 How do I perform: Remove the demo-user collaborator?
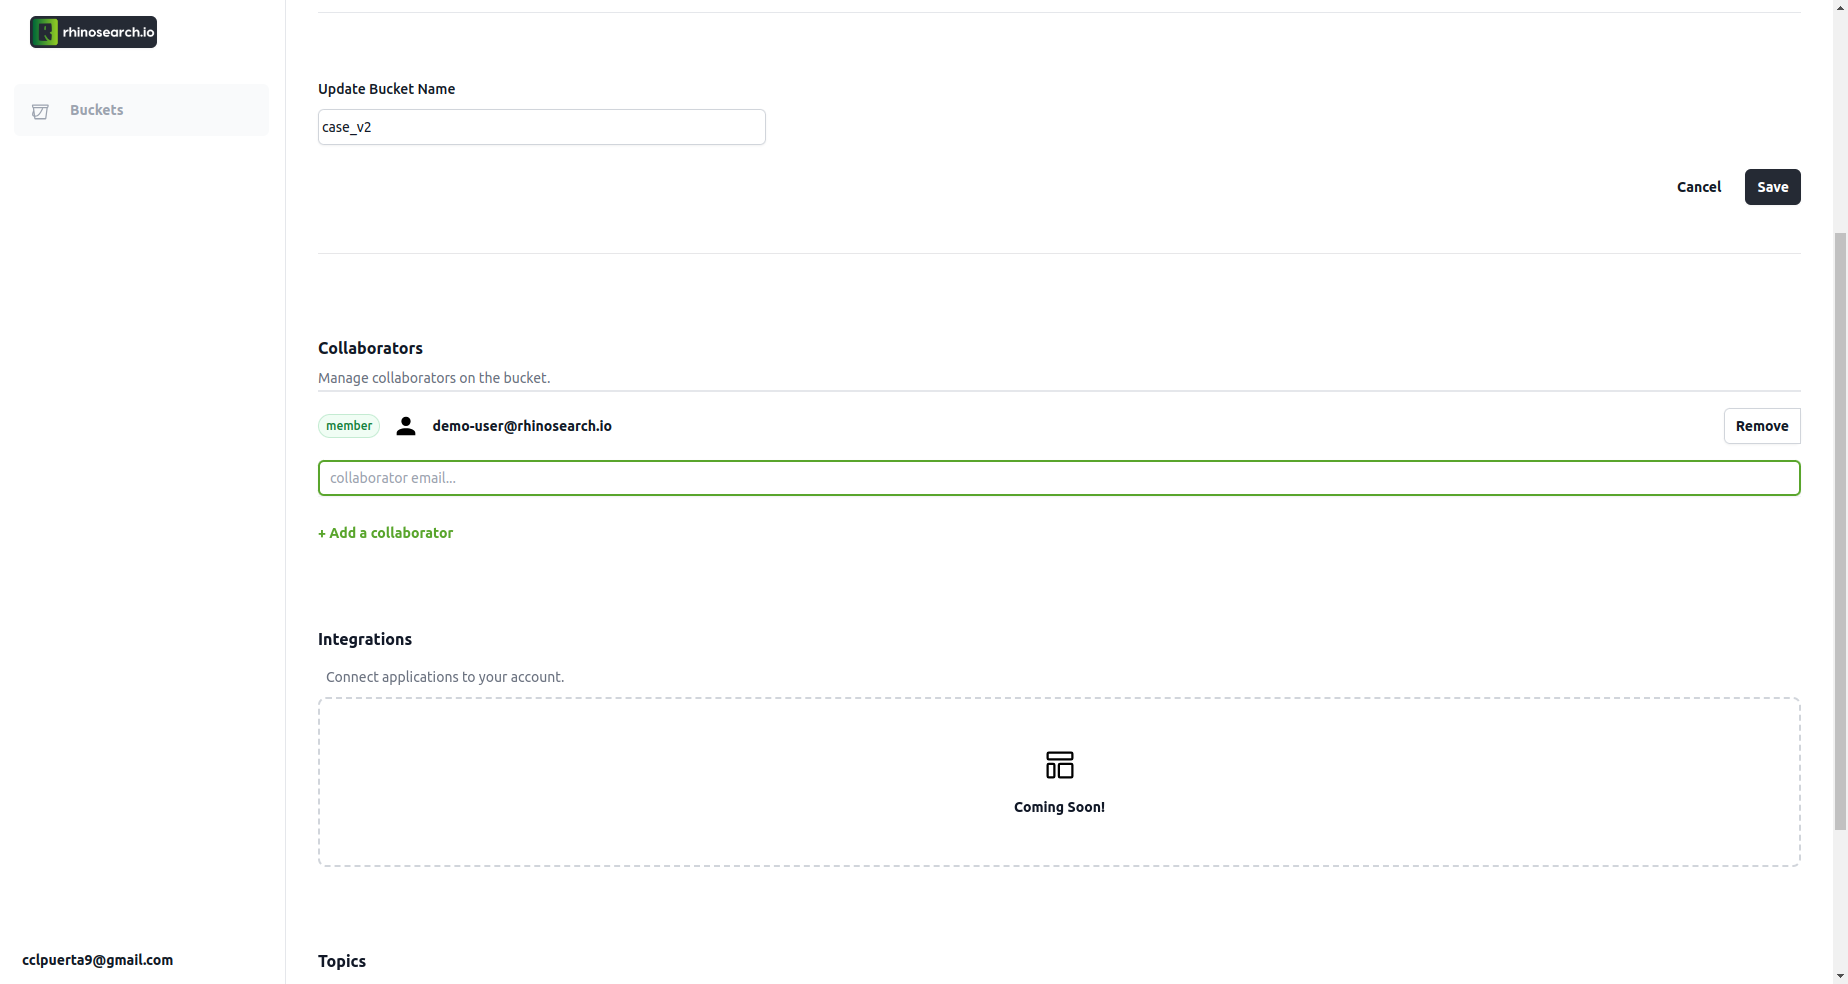click(1761, 426)
